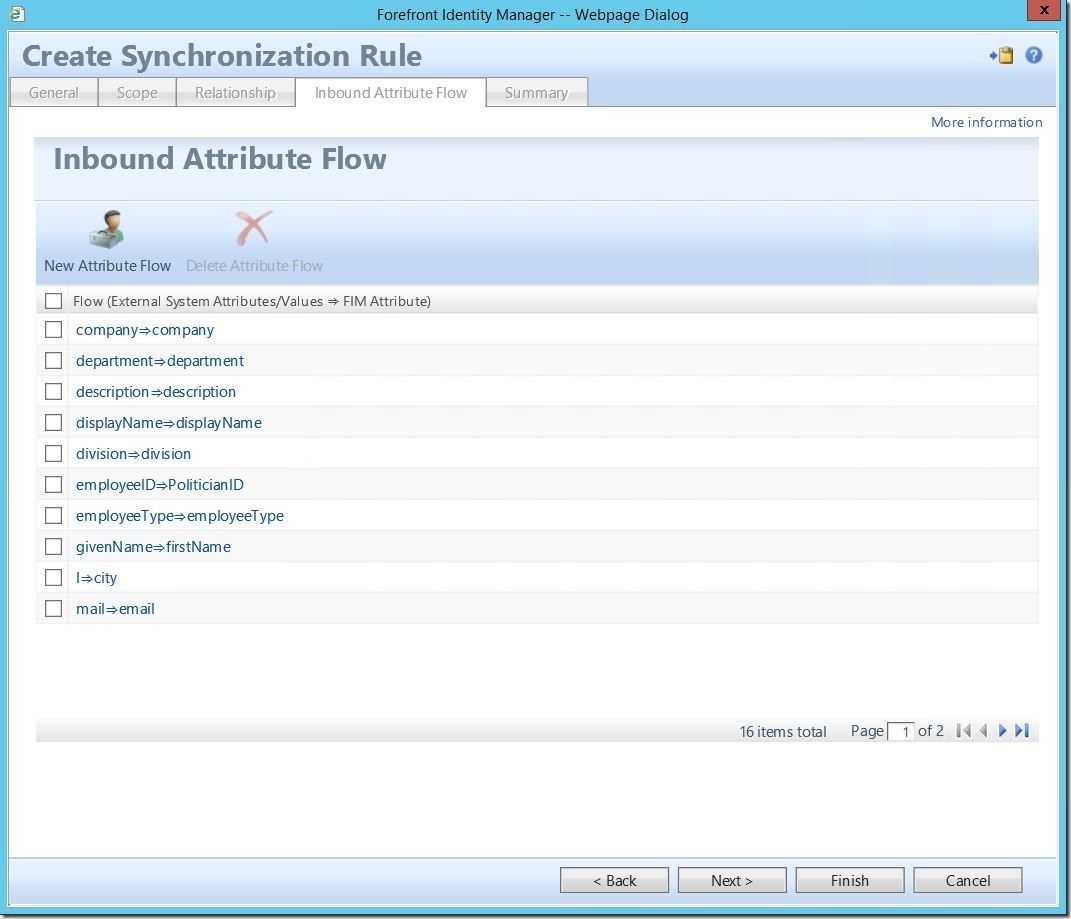Viewport: 1071px width, 919px height.
Task: Click the New Attribute Flow icon
Action: click(107, 229)
